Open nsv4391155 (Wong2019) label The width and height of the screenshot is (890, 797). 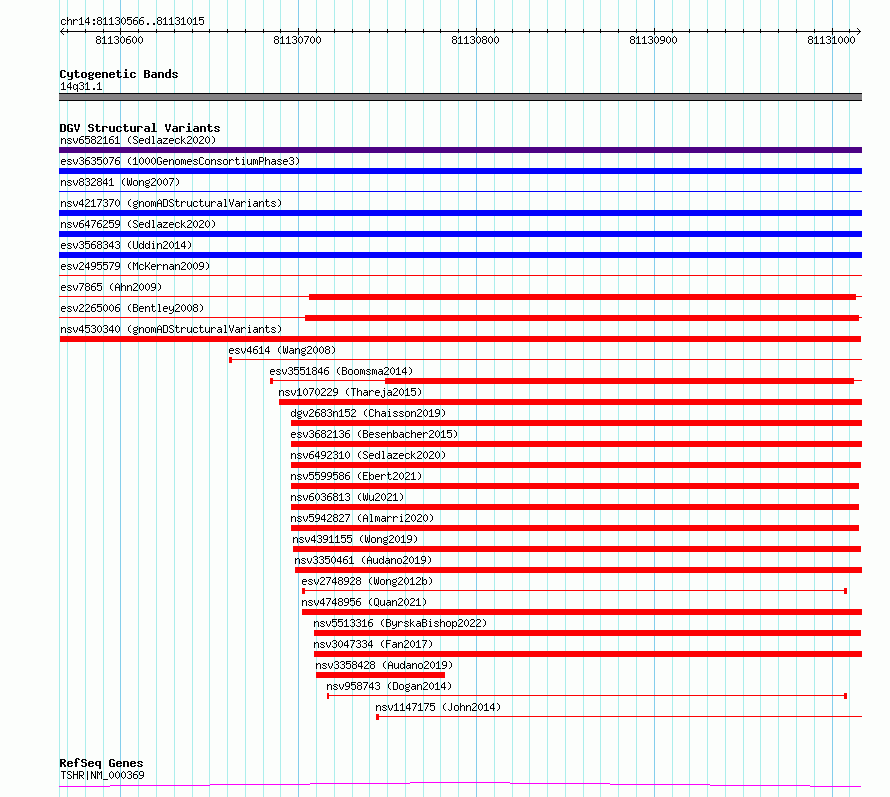(x=355, y=539)
